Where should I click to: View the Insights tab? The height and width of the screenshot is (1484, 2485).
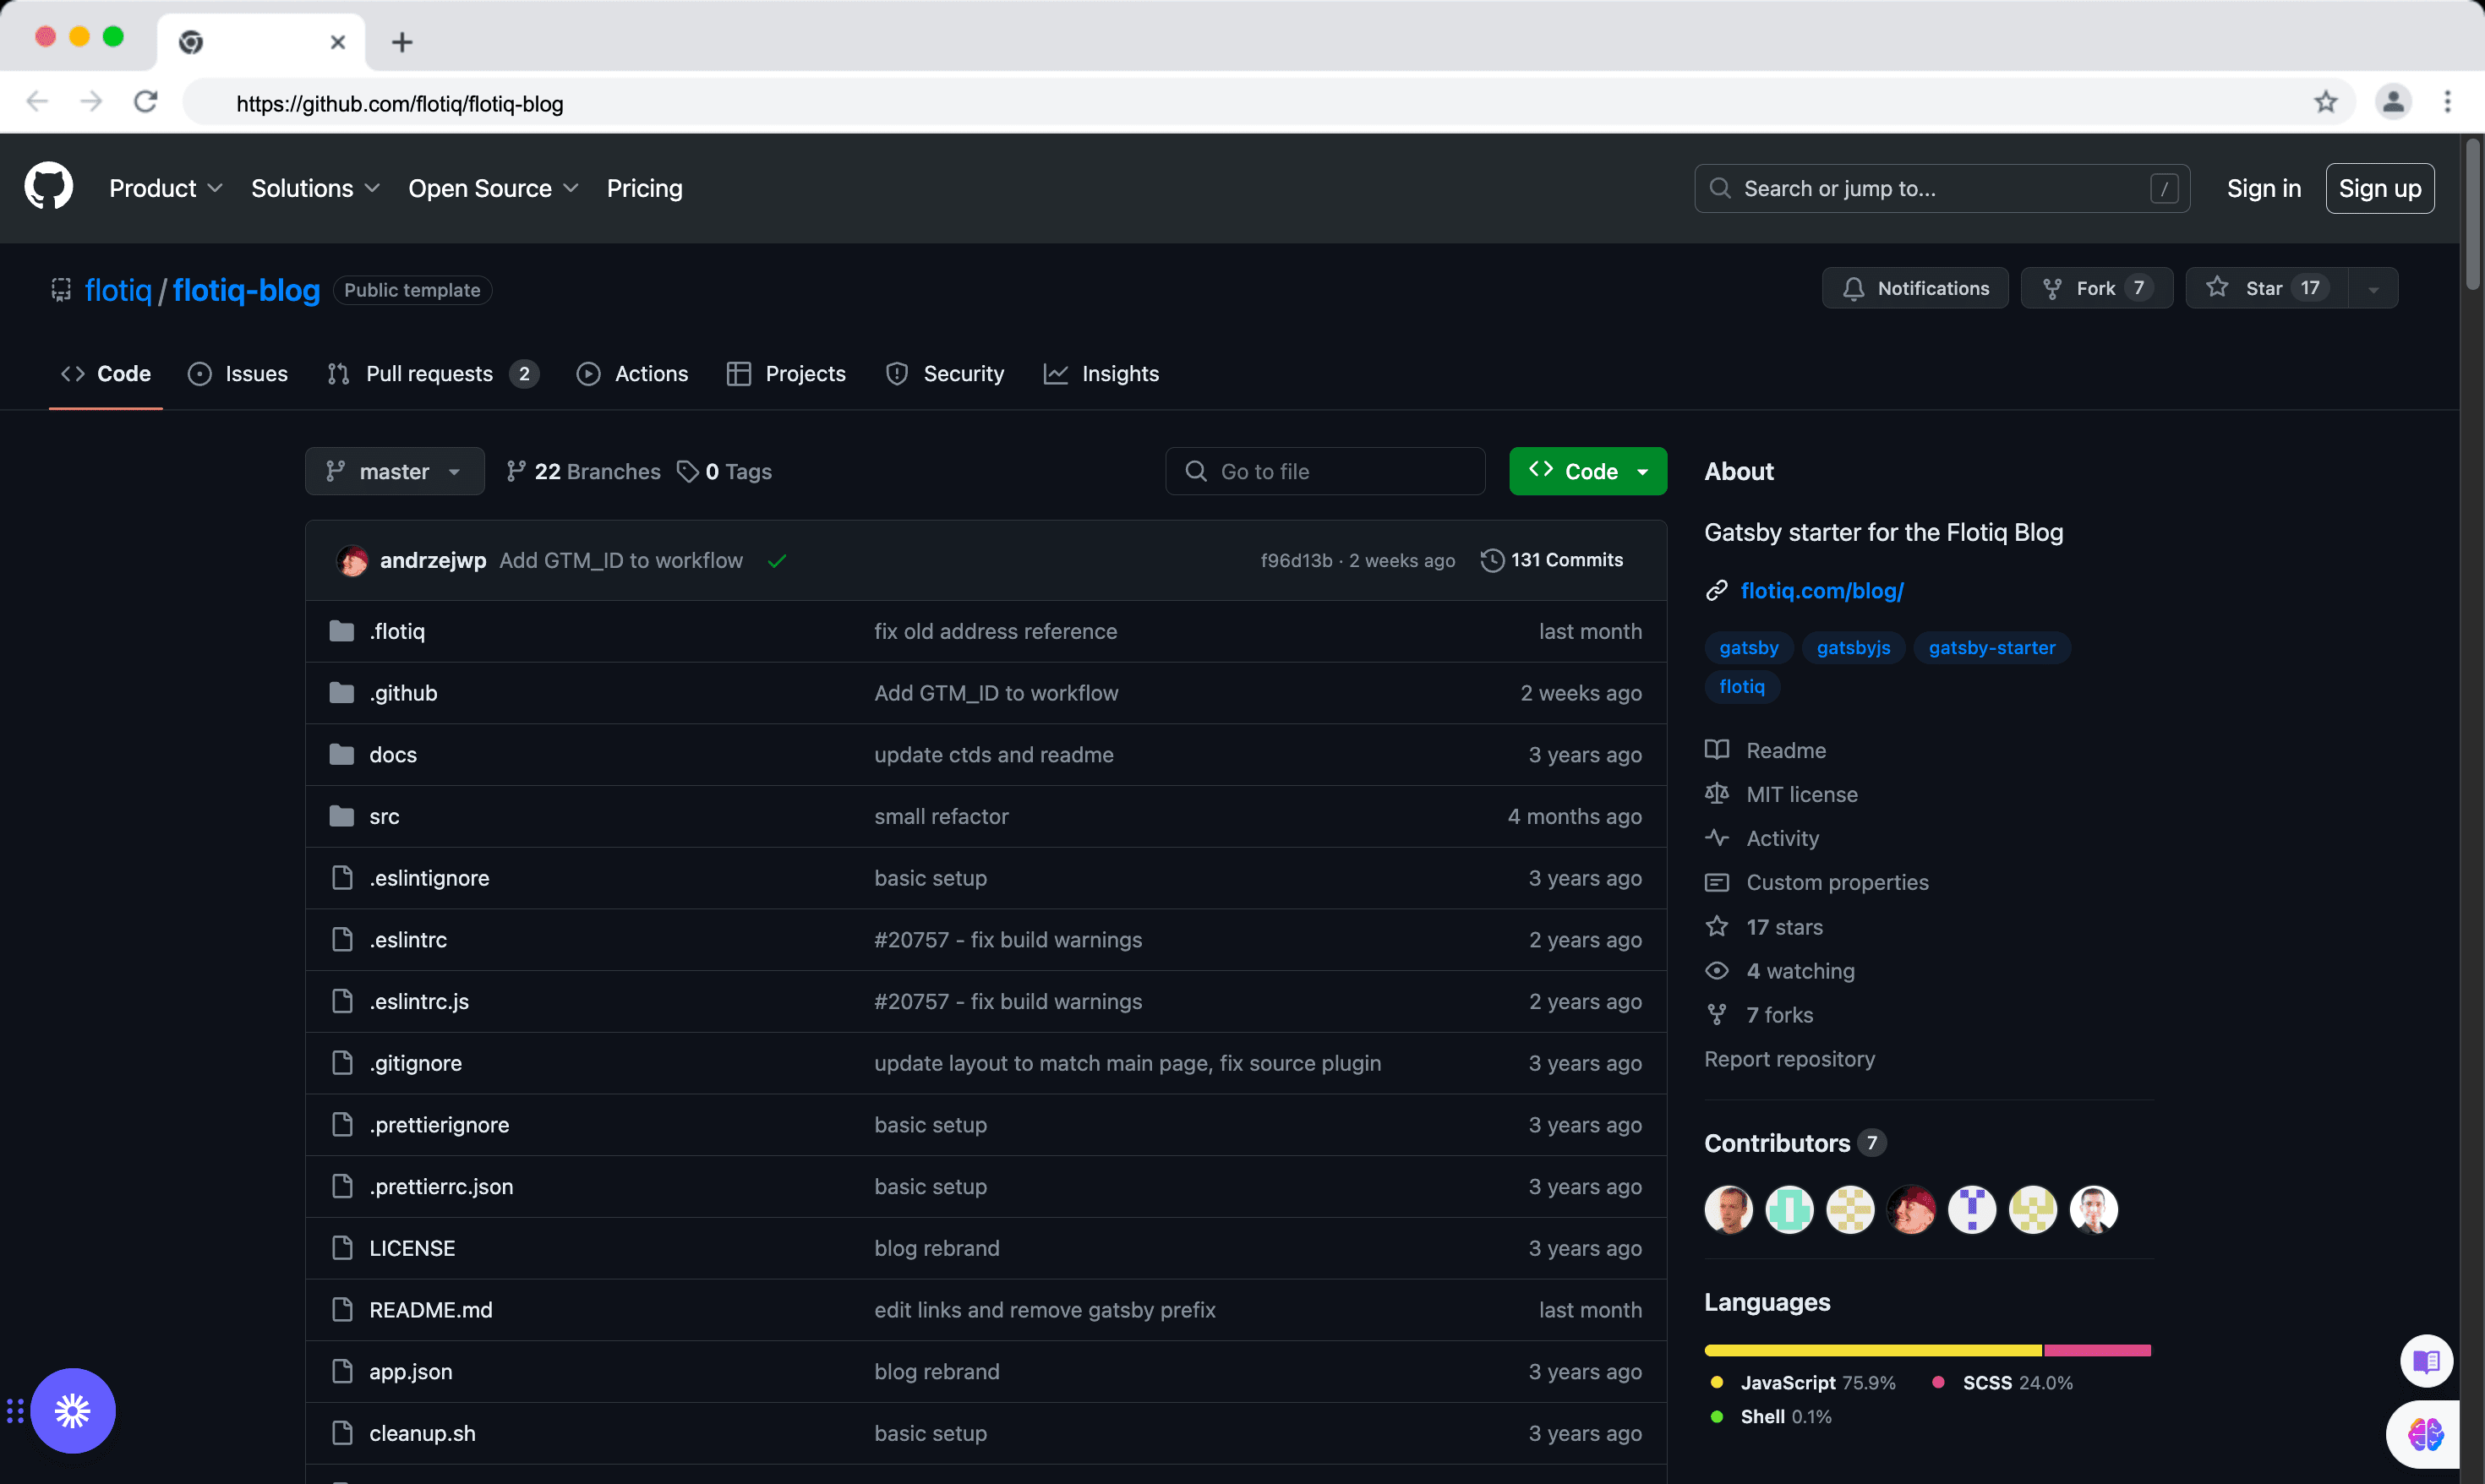[1101, 374]
